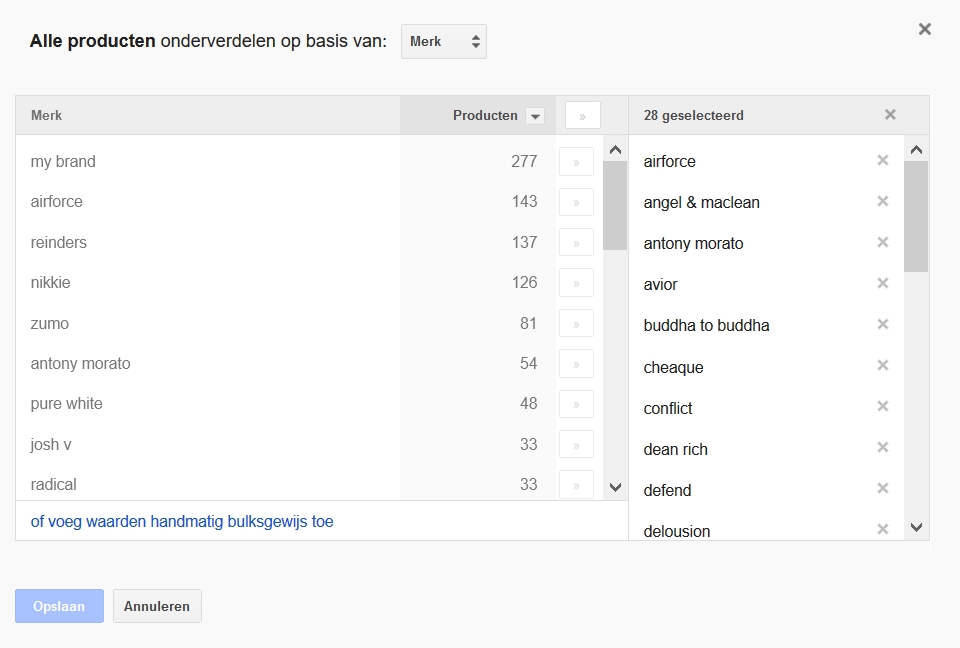Select the zumo brand name
The image size is (960, 648).
[50, 323]
